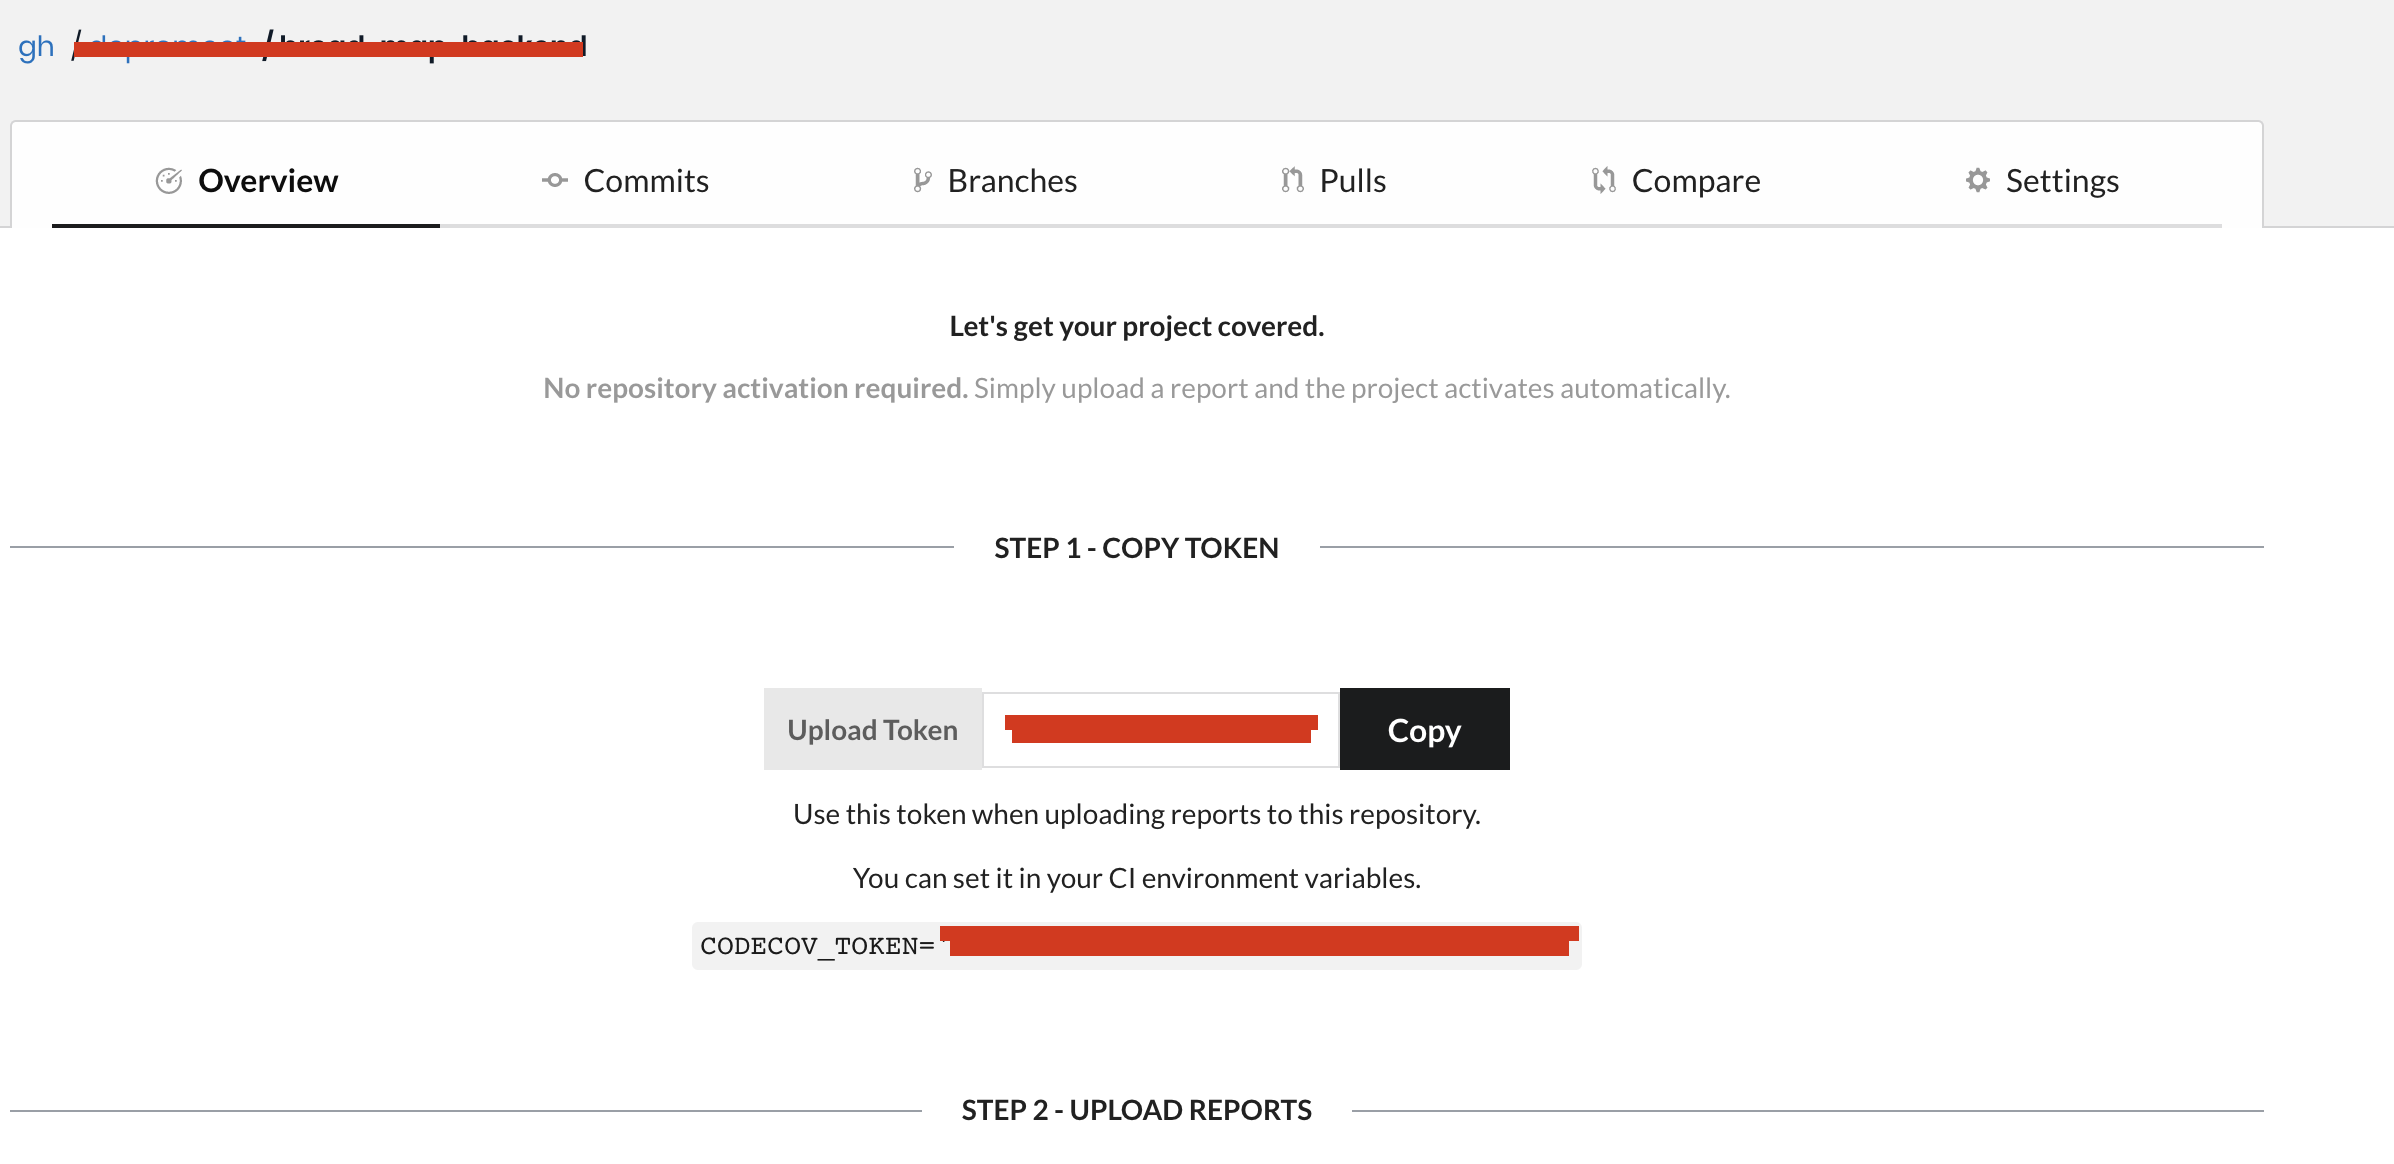Viewport: 2394px width, 1164px height.
Task: Click the Step 2 Upload Reports heading
Action: tap(1136, 1110)
